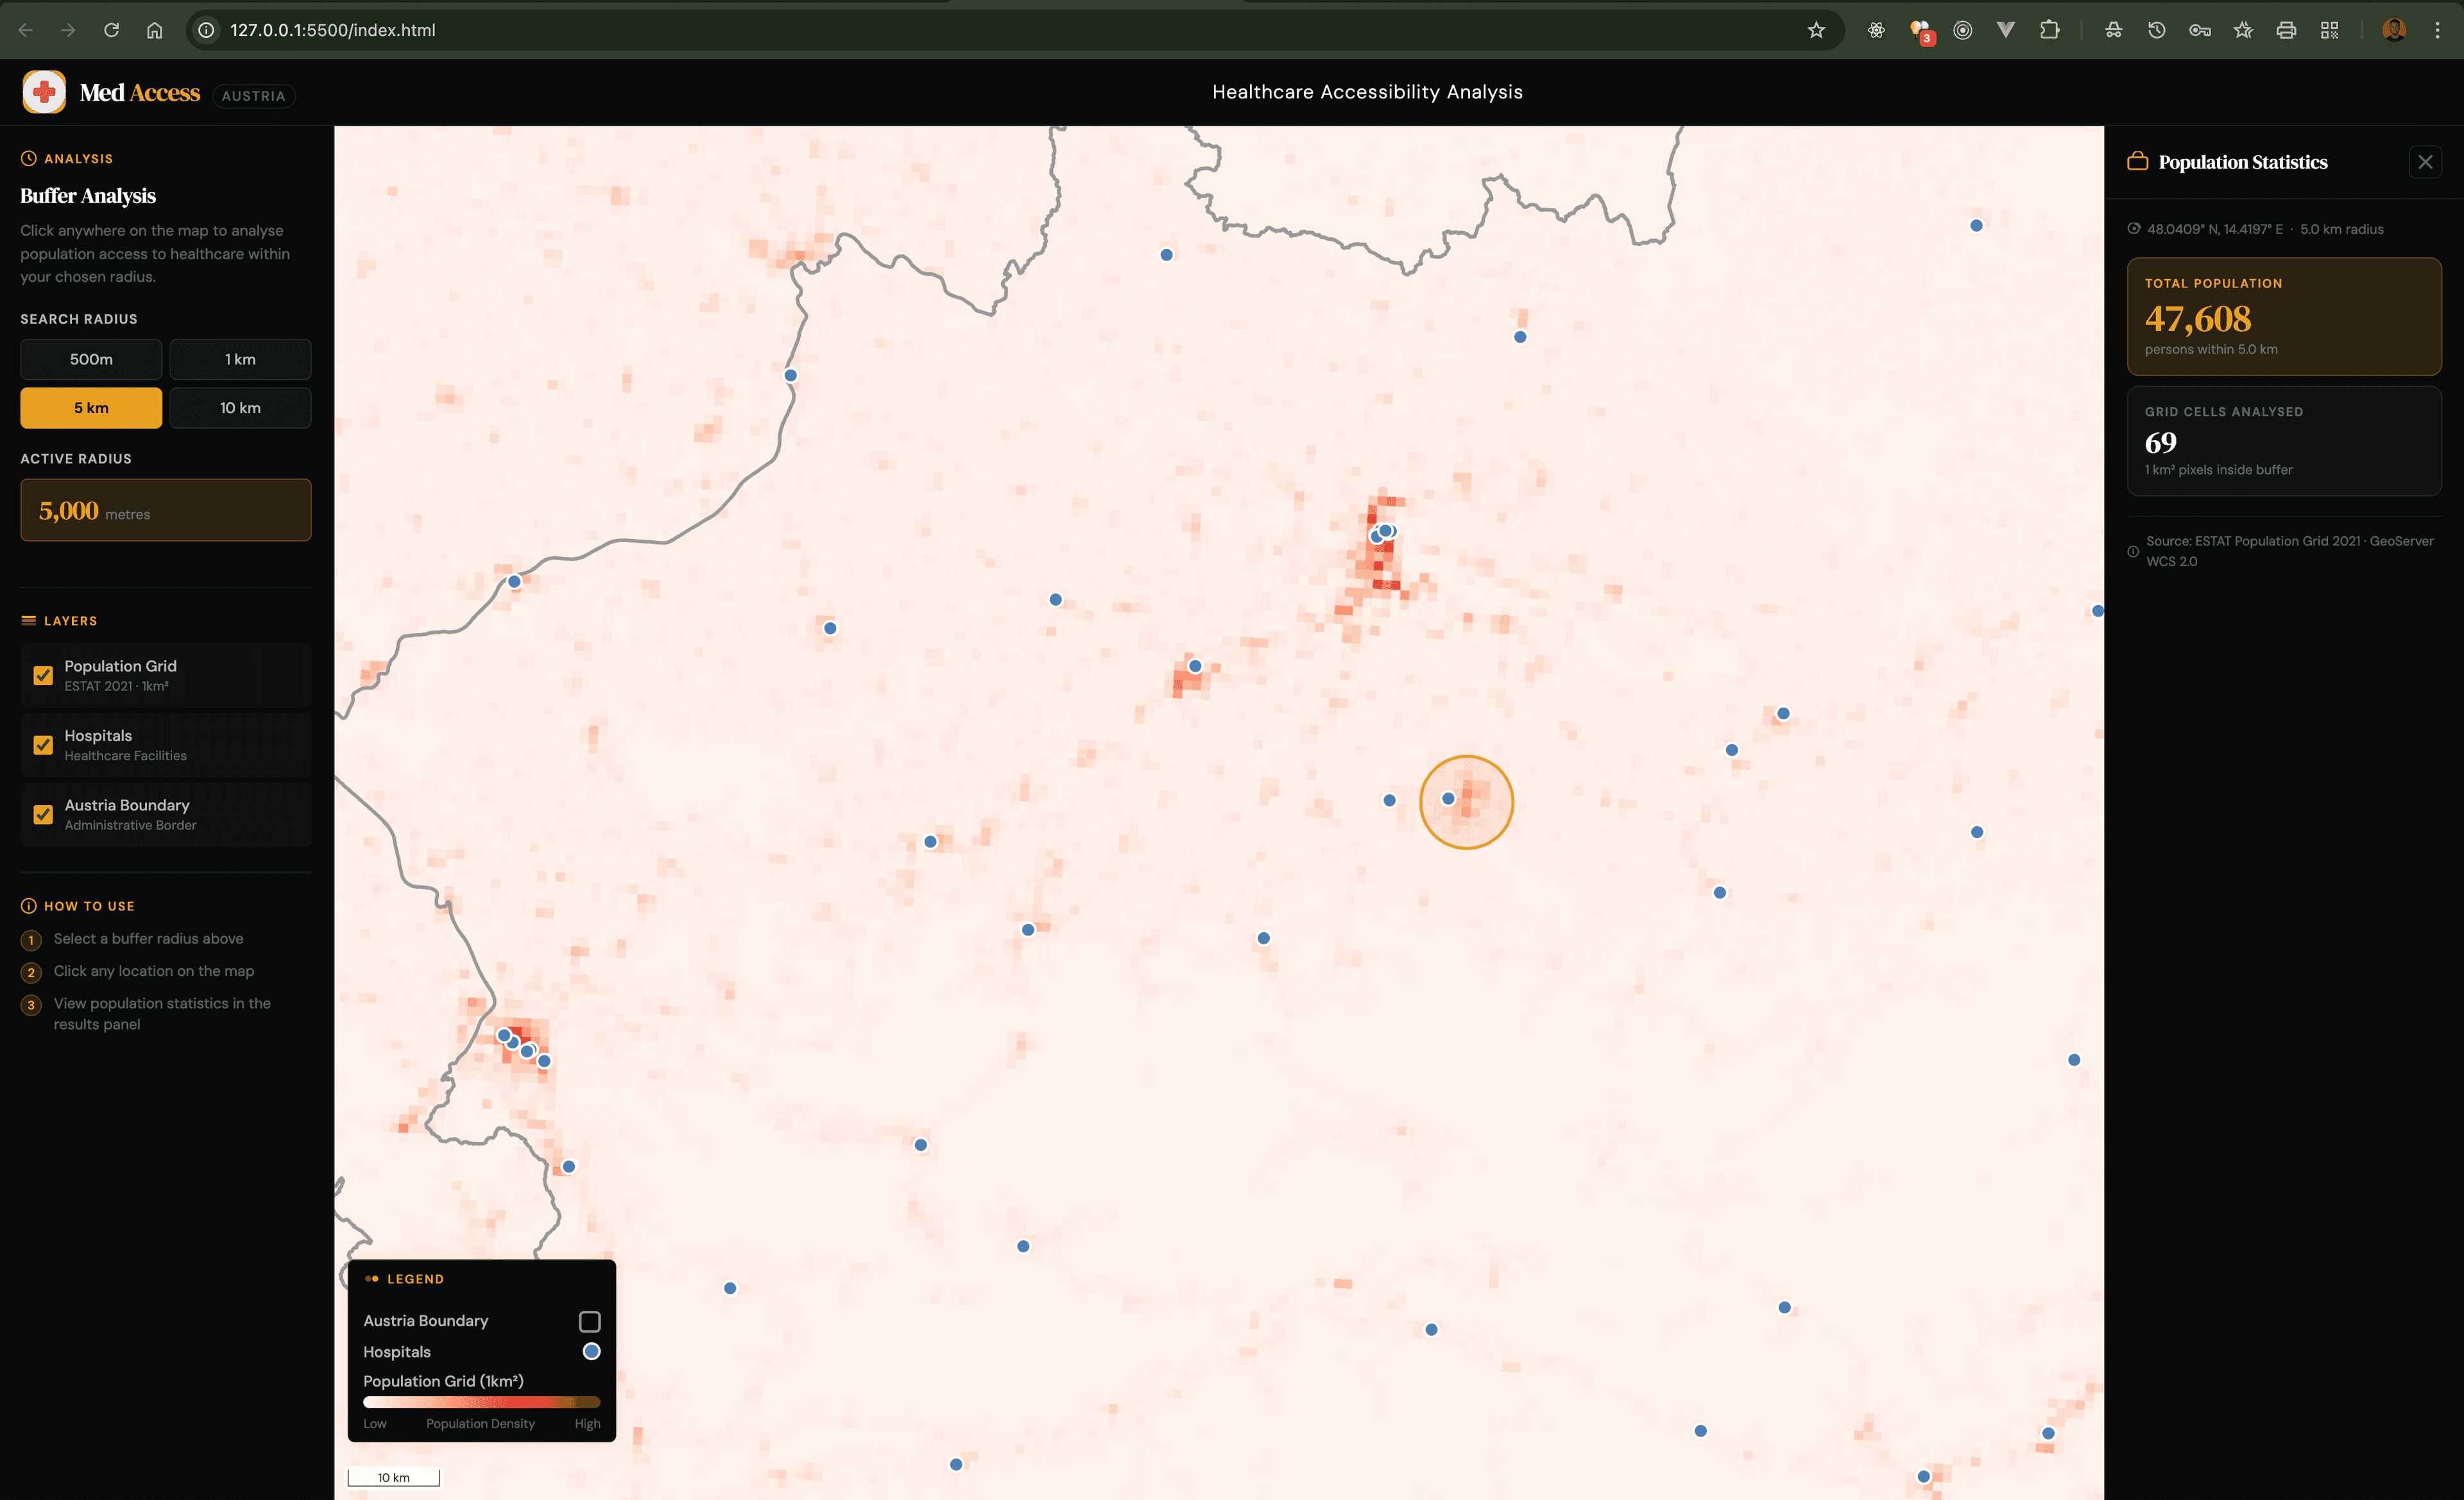The height and width of the screenshot is (1500, 2464).
Task: Select the 500m search radius
Action: (91, 359)
